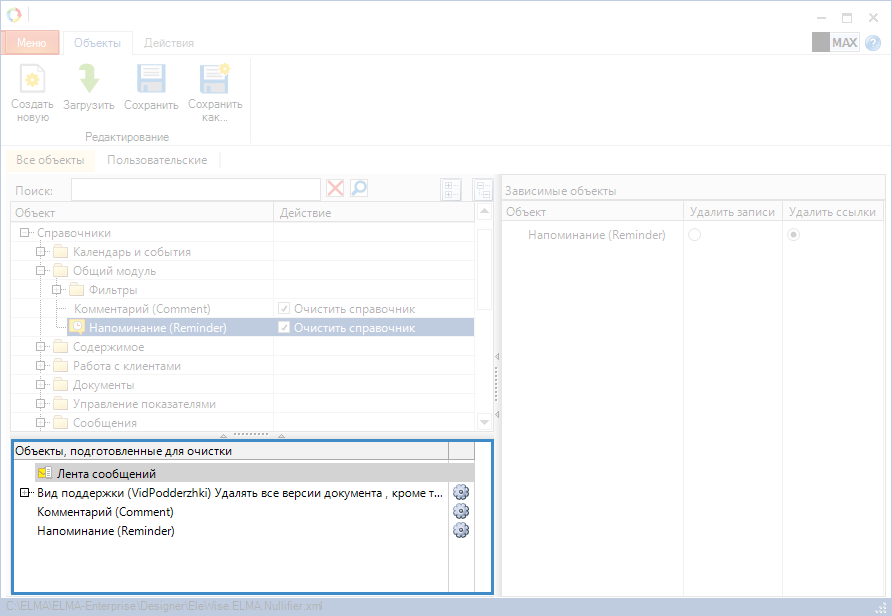Click gear icon for Комментарий (Comment) row
Viewport: 892px width, 616px height.
pyautogui.click(x=461, y=511)
